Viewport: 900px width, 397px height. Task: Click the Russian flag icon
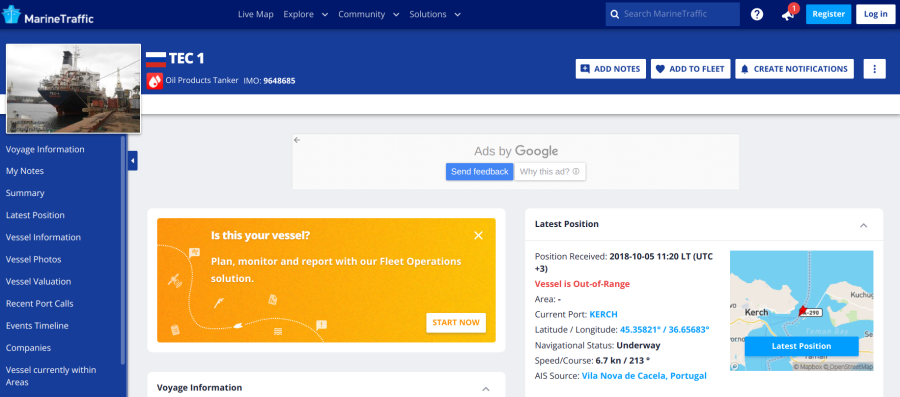[x=156, y=59]
